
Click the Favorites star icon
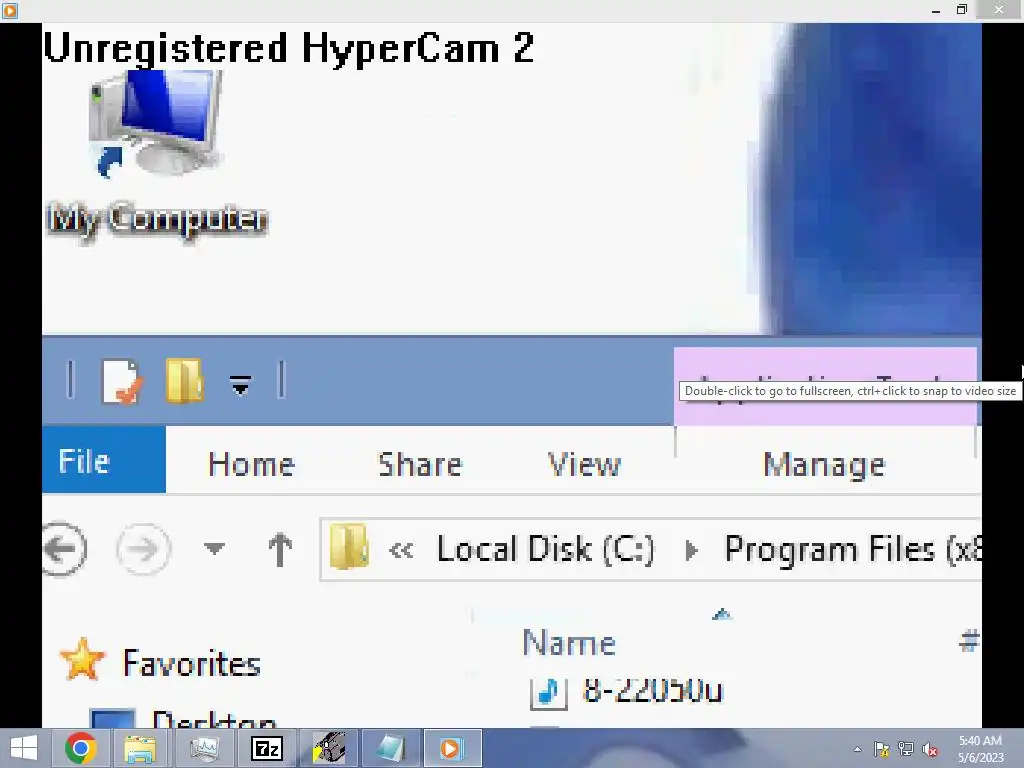click(82, 660)
